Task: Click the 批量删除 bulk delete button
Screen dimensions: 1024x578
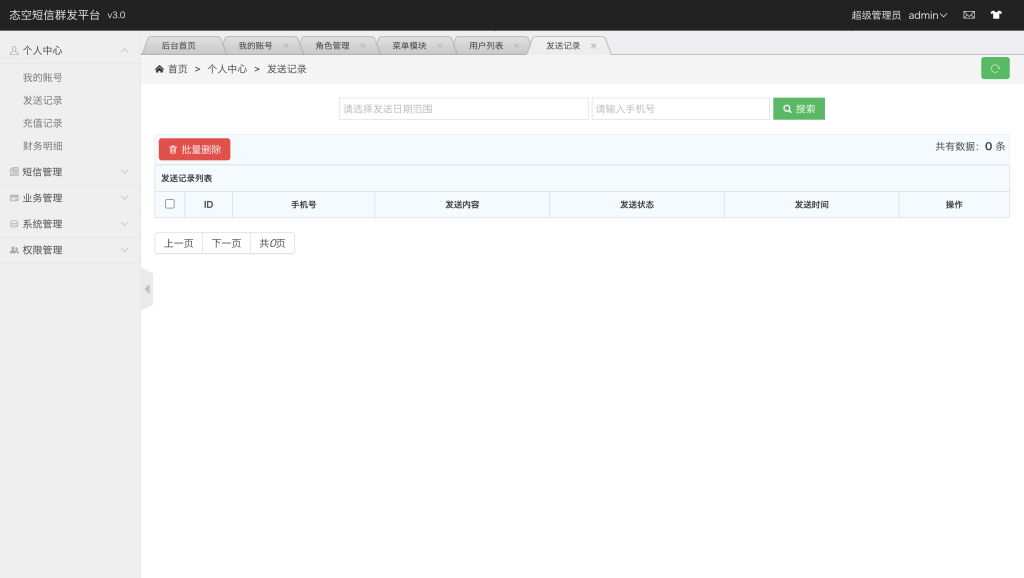Action: coord(196,148)
